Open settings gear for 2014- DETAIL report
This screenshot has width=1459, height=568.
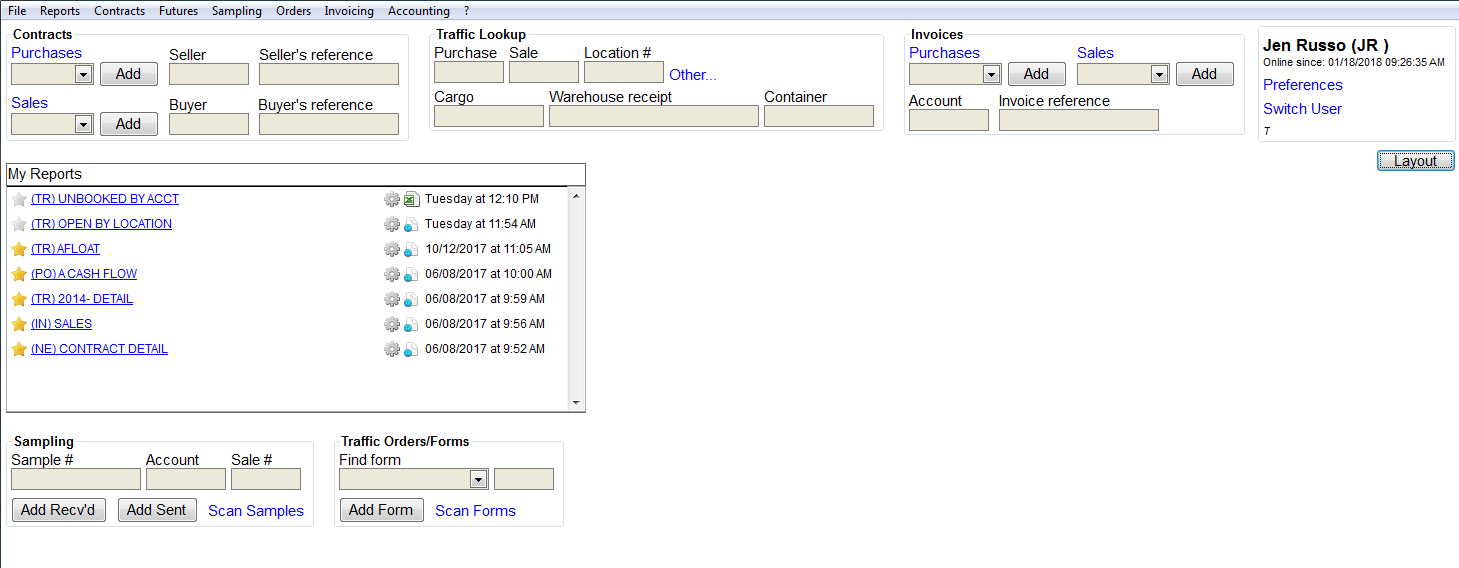tap(392, 299)
